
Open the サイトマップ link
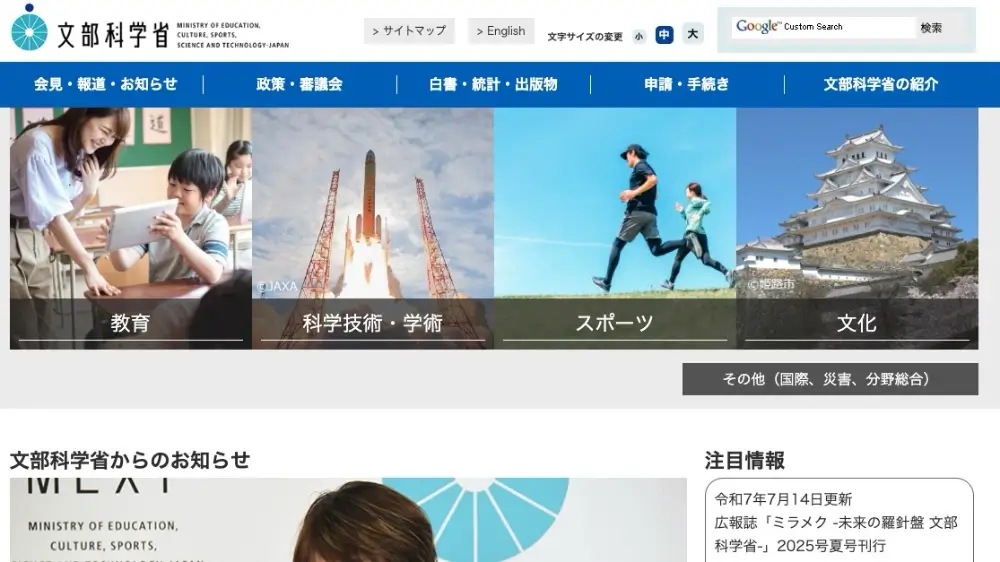[409, 31]
